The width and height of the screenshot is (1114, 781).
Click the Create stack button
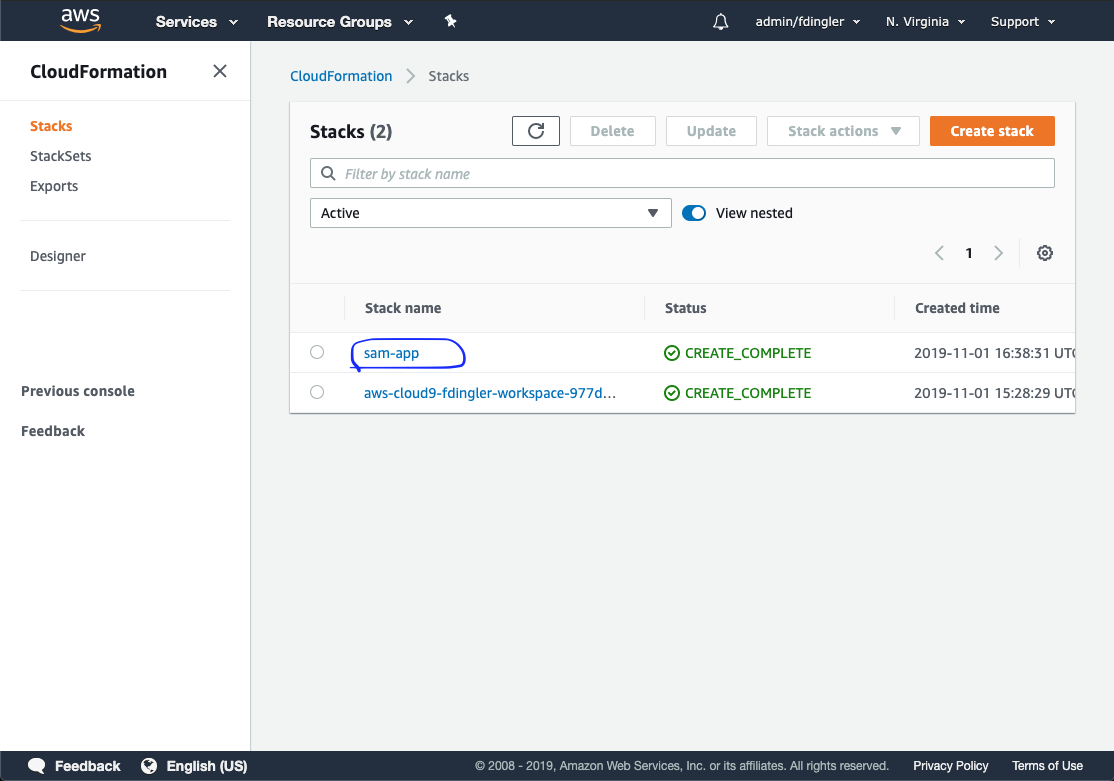pyautogui.click(x=992, y=131)
